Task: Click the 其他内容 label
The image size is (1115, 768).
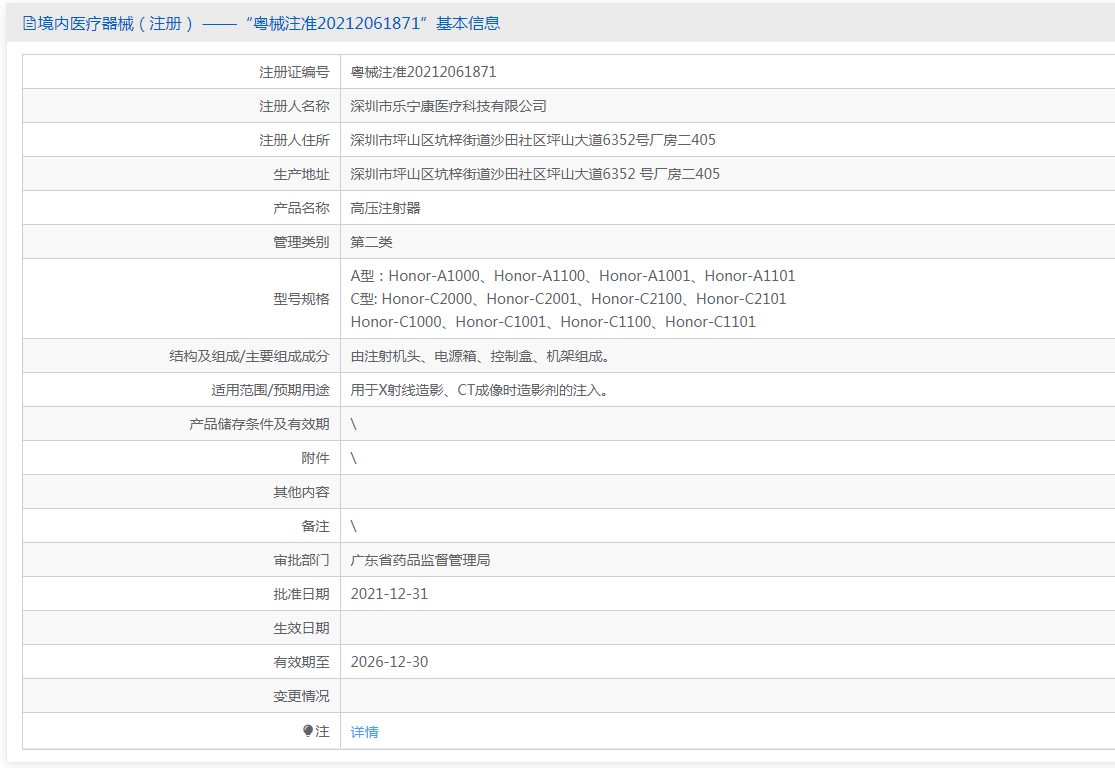Action: pyautogui.click(x=302, y=492)
